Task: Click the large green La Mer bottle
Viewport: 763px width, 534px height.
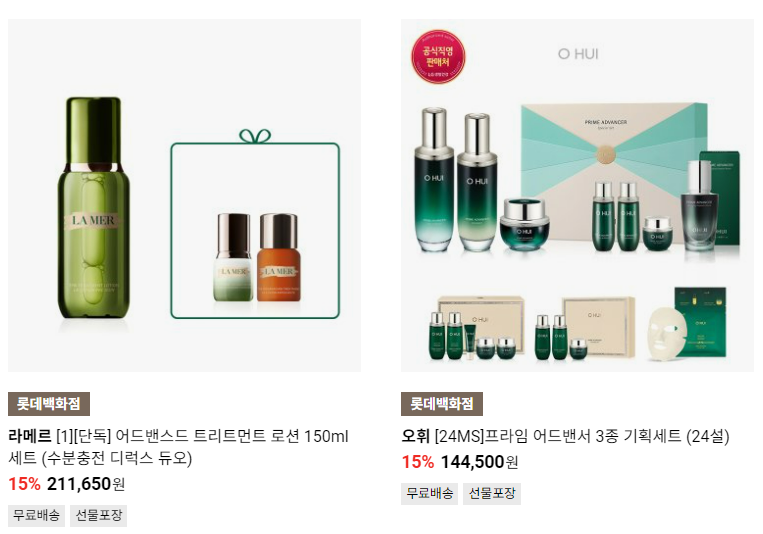Action: (x=93, y=208)
